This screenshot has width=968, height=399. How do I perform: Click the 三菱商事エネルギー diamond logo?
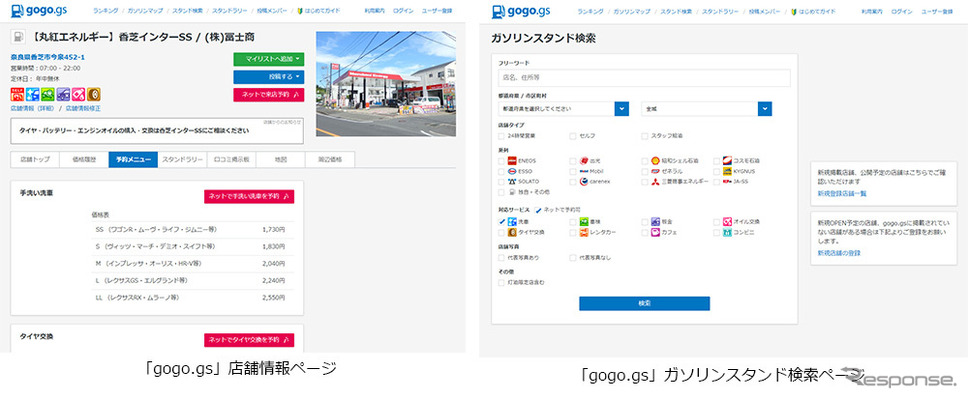tap(656, 182)
